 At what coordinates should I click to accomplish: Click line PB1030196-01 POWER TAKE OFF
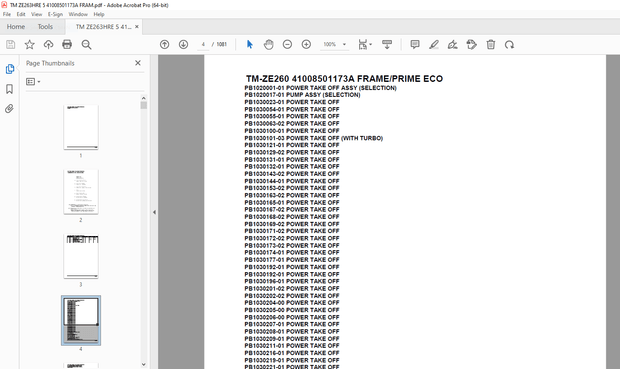[292, 281]
